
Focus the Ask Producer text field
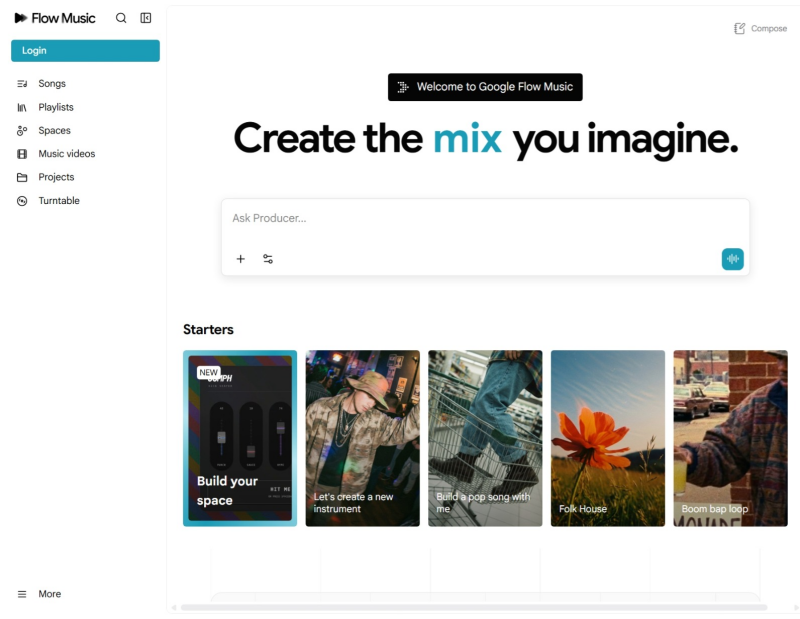[485, 218]
